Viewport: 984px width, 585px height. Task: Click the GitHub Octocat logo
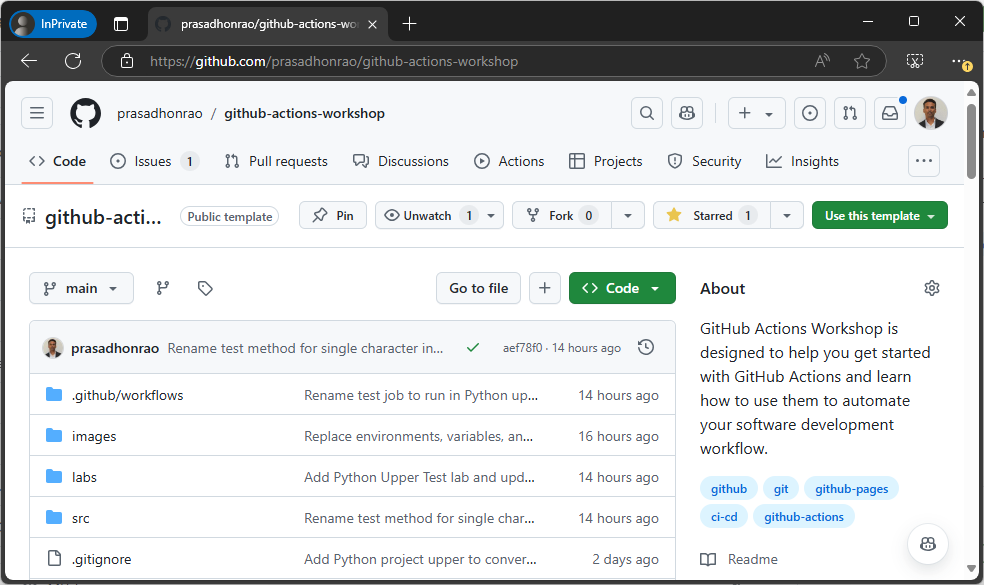(x=85, y=113)
